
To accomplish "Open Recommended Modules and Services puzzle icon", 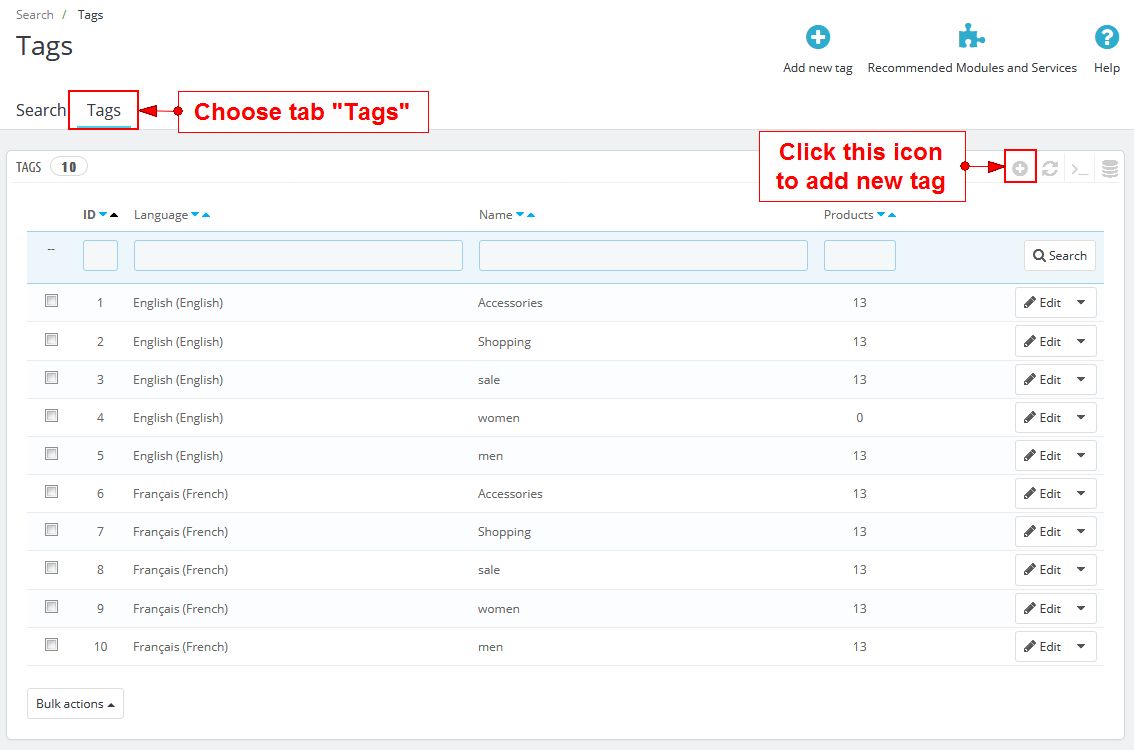I will pos(971,38).
